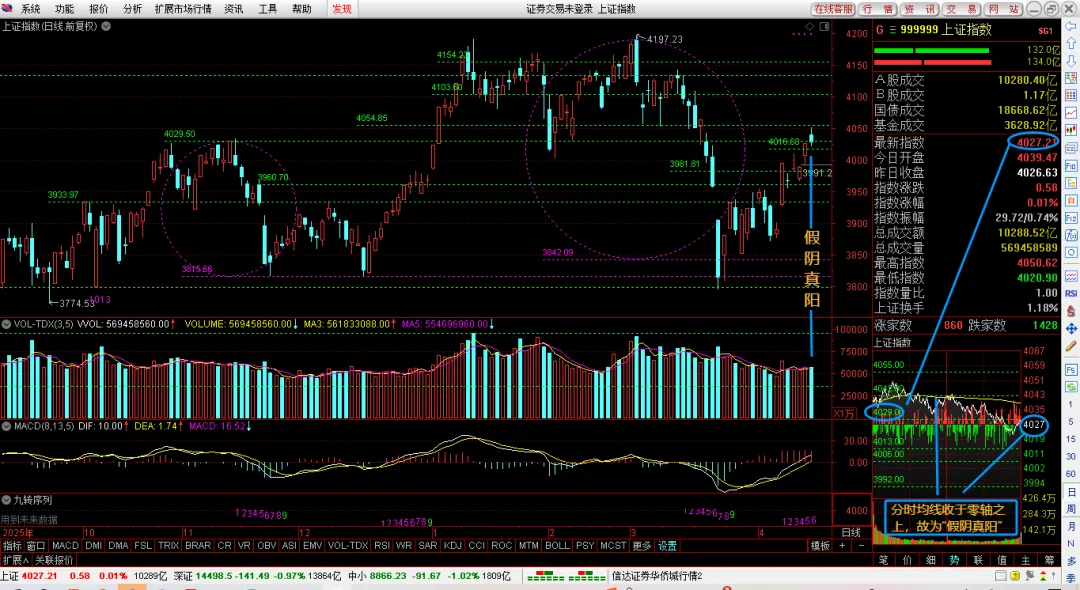Viewport: 1080px width, 590px height.
Task: Open the 功能 menu
Action: click(64, 9)
